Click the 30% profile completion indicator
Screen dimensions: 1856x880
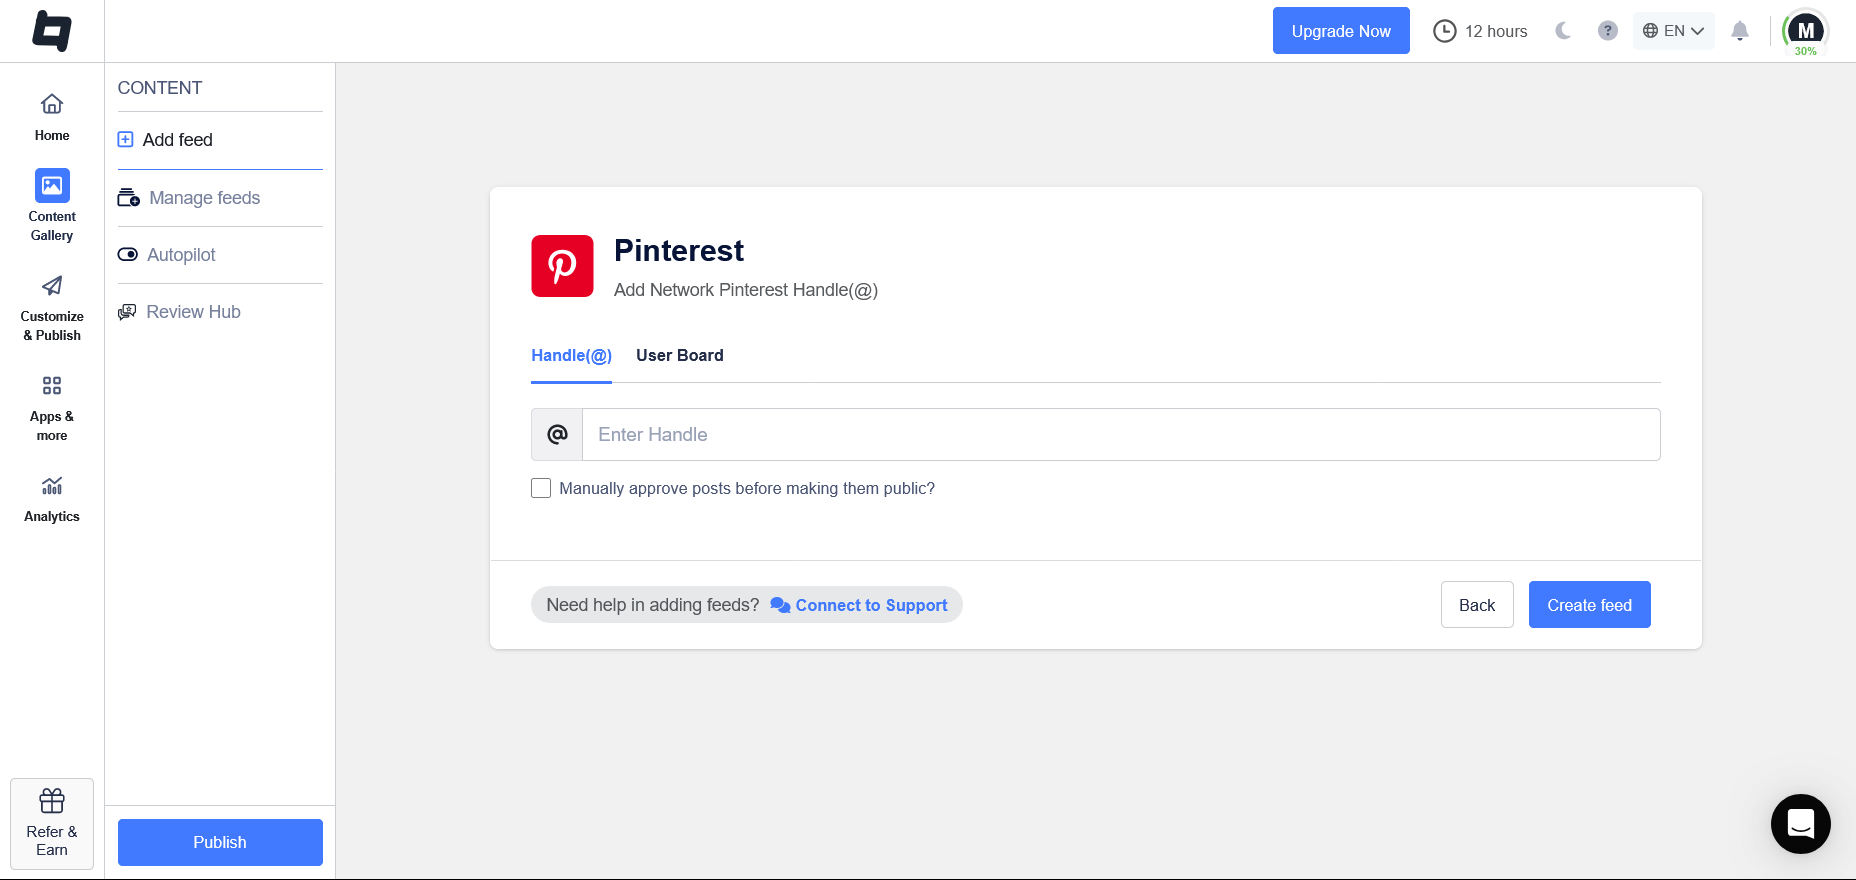(1806, 51)
